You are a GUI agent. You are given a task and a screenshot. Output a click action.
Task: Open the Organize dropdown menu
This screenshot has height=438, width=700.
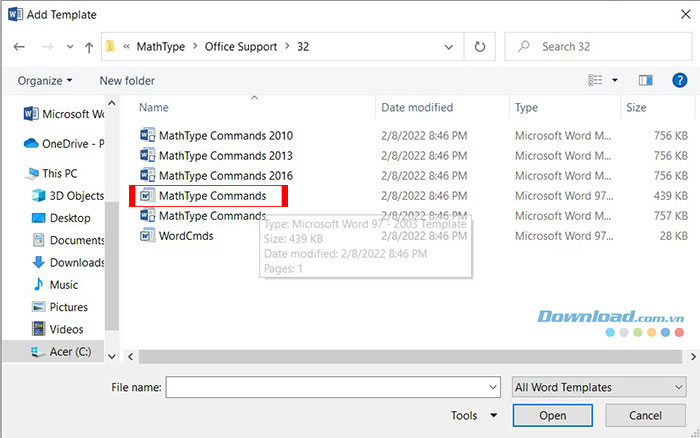coord(45,80)
